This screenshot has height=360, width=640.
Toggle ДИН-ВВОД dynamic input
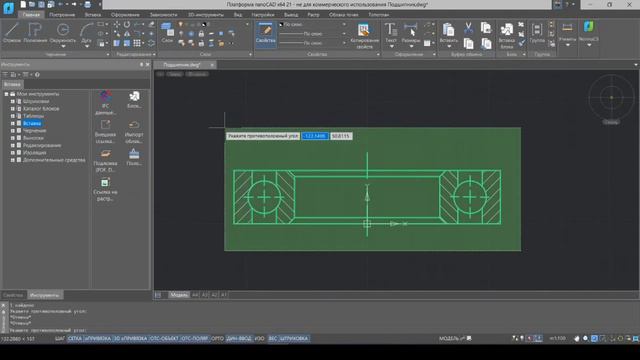[x=239, y=338]
